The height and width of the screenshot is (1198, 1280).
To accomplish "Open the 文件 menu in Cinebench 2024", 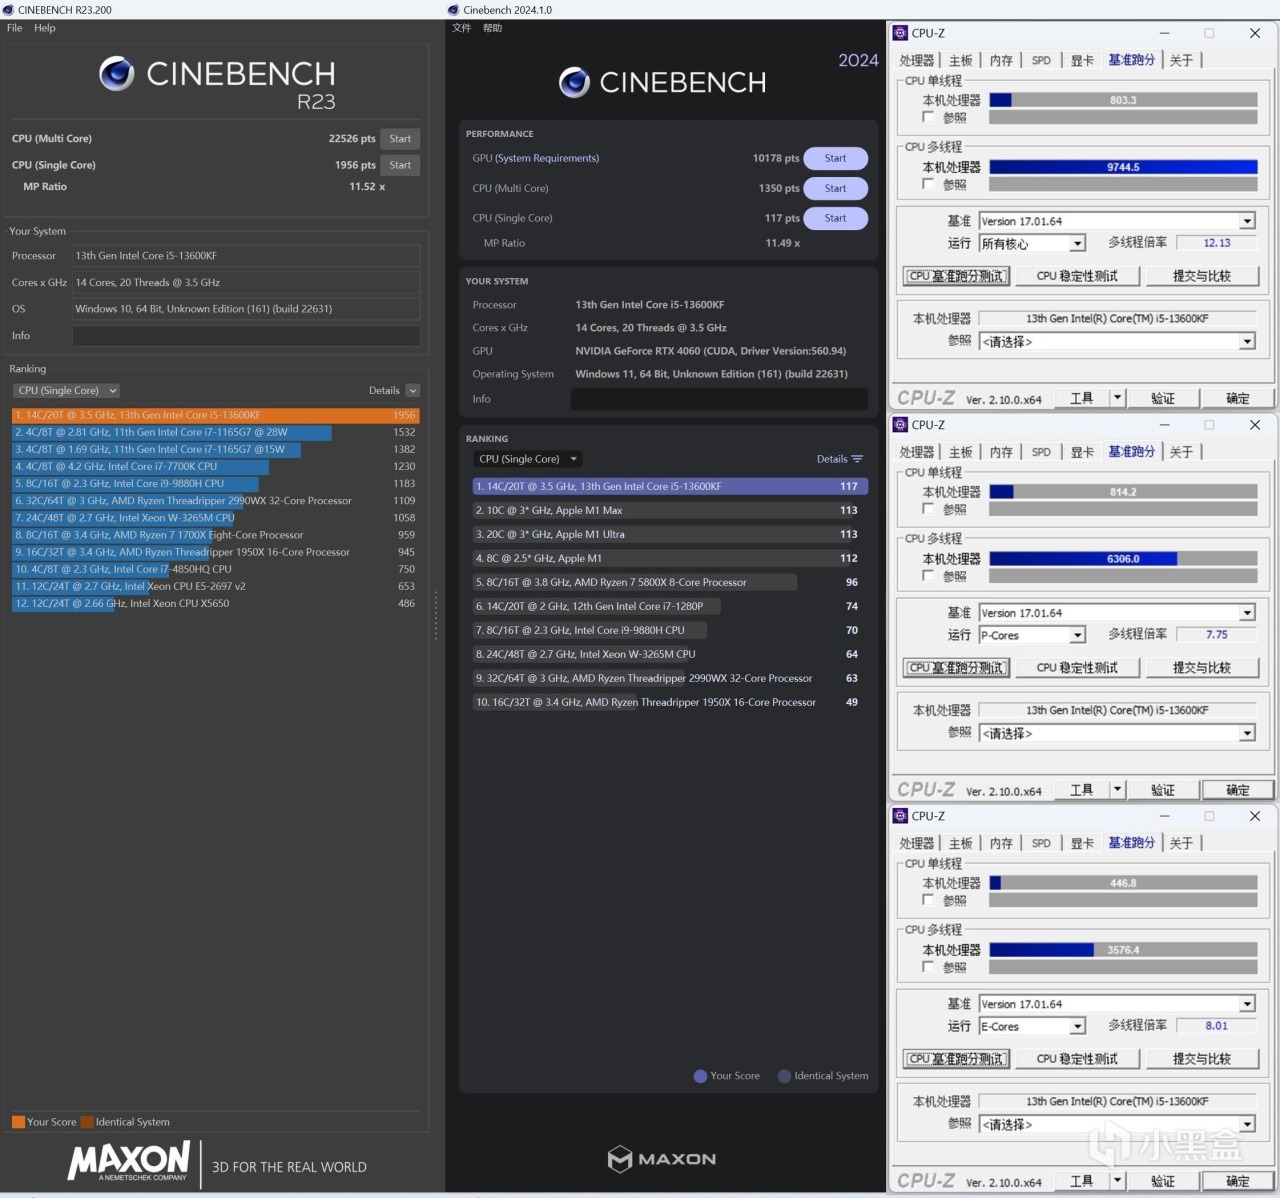I will tap(462, 28).
